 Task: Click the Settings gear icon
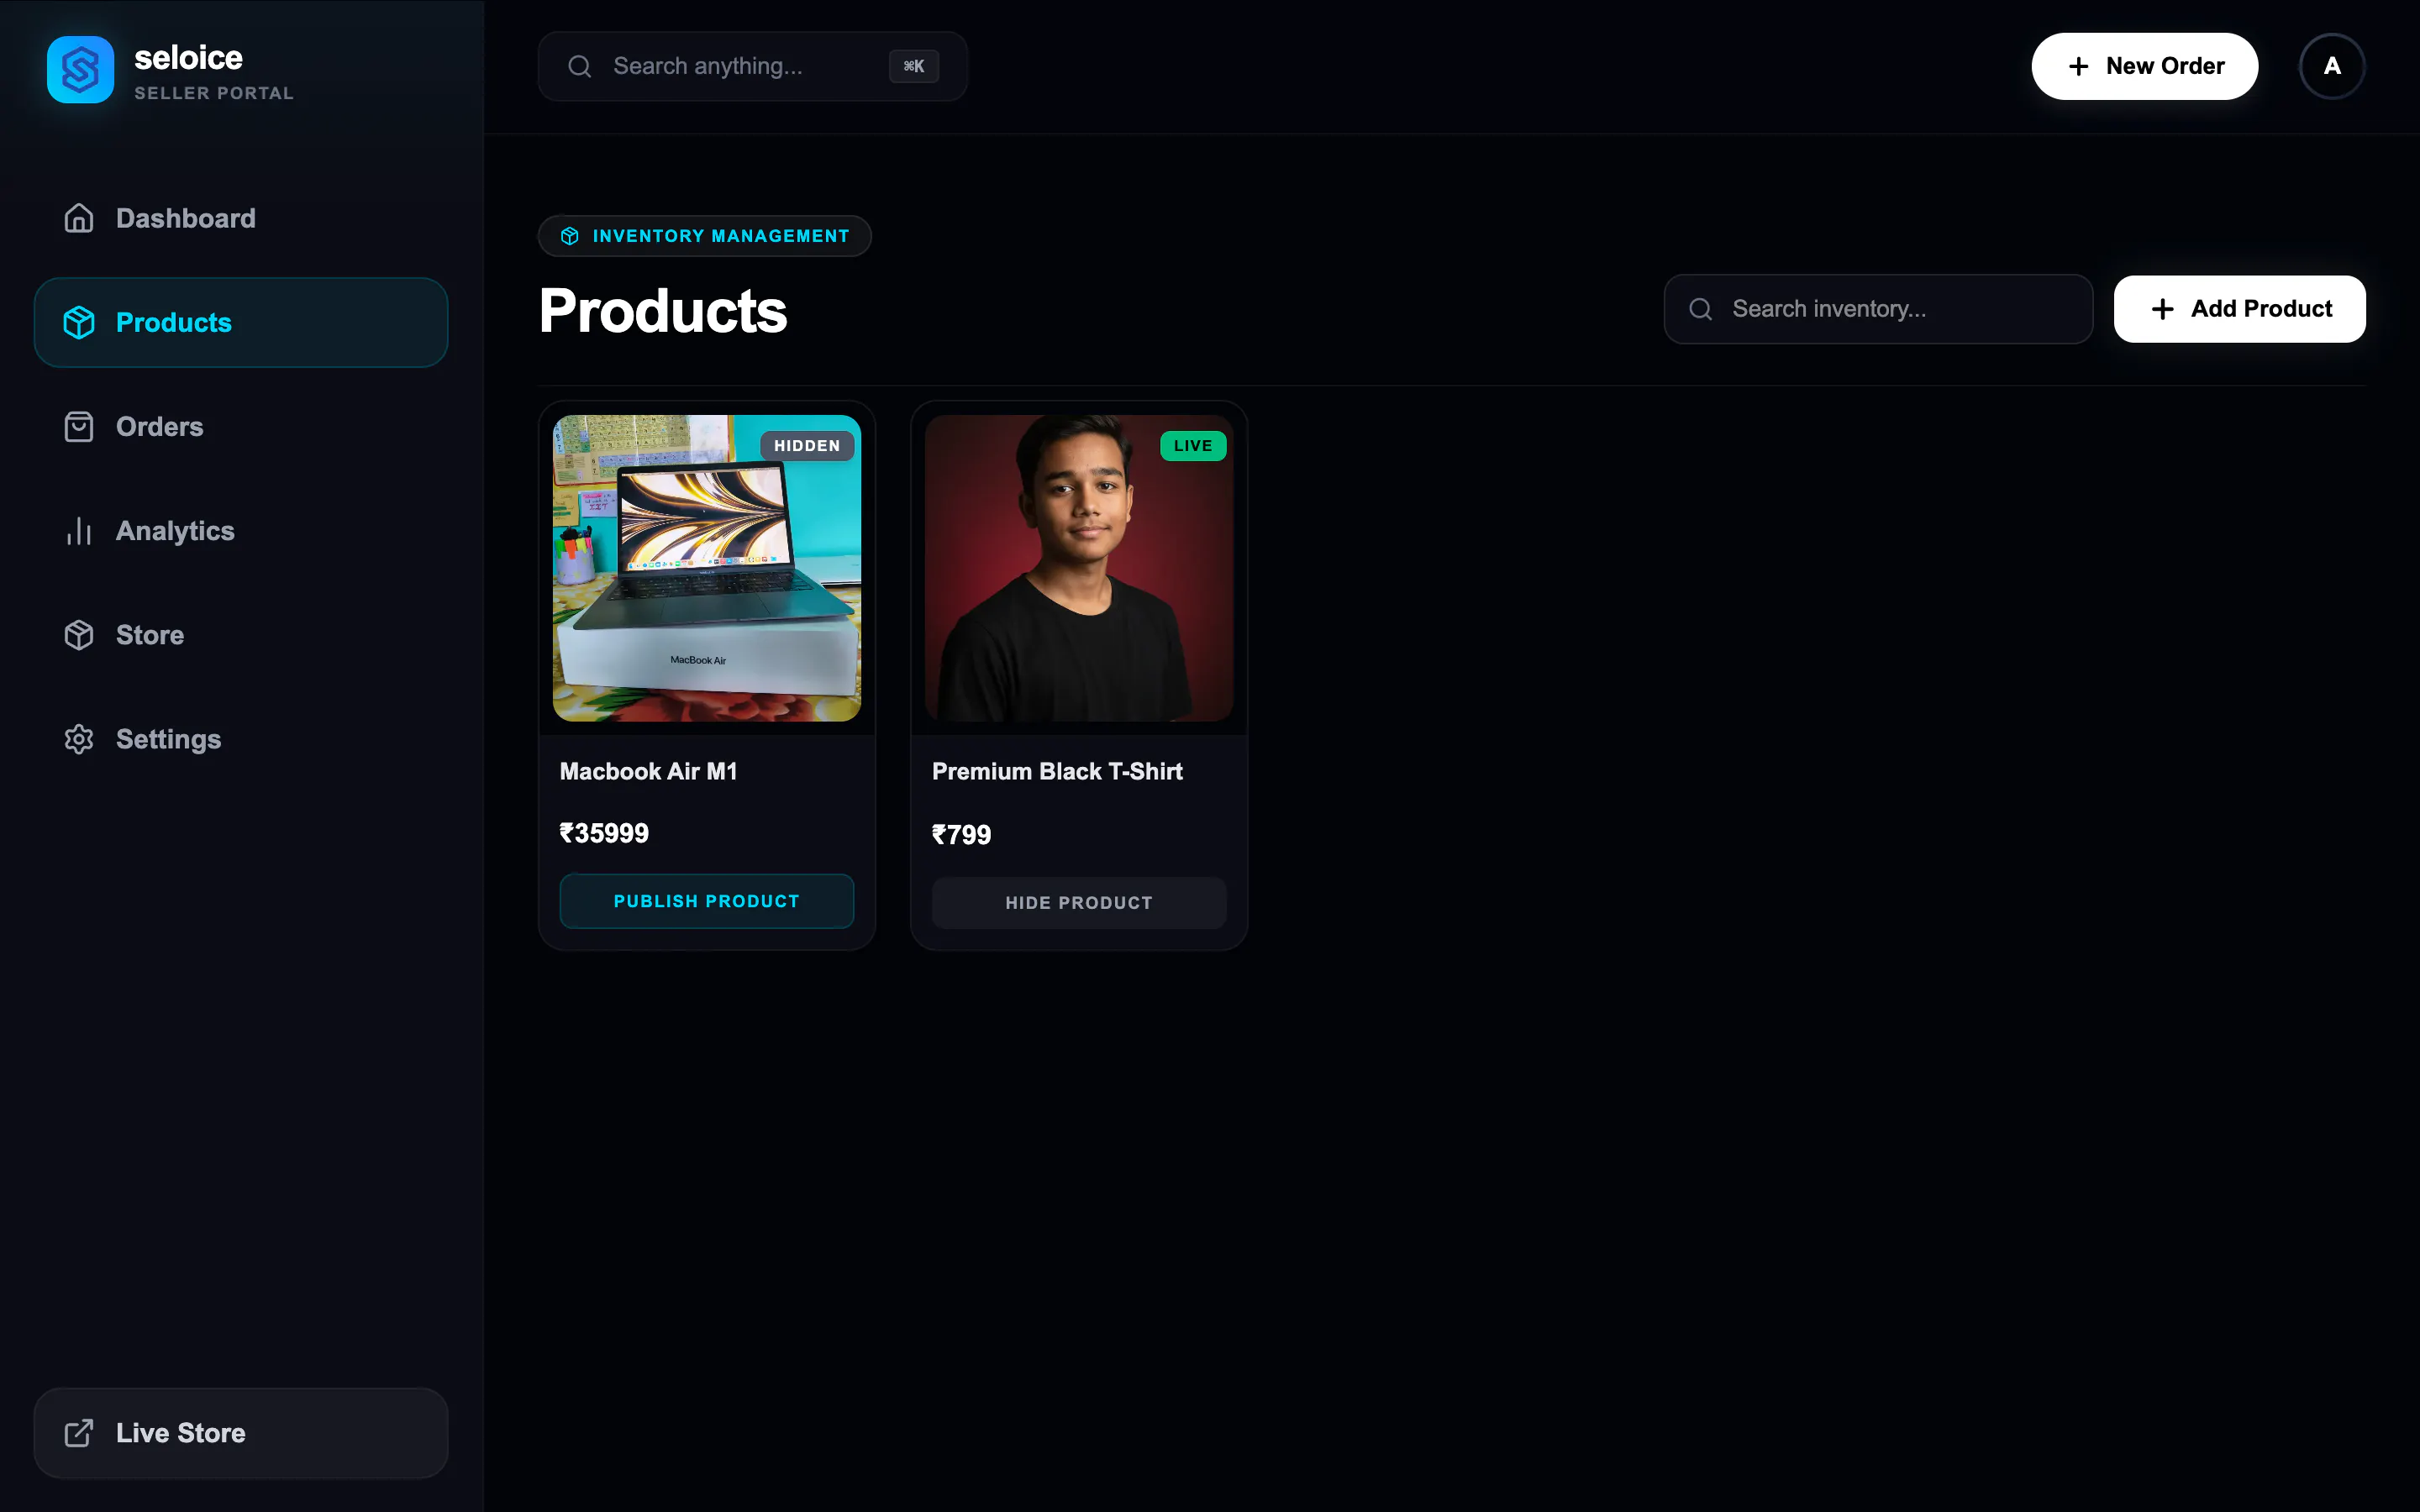click(79, 739)
